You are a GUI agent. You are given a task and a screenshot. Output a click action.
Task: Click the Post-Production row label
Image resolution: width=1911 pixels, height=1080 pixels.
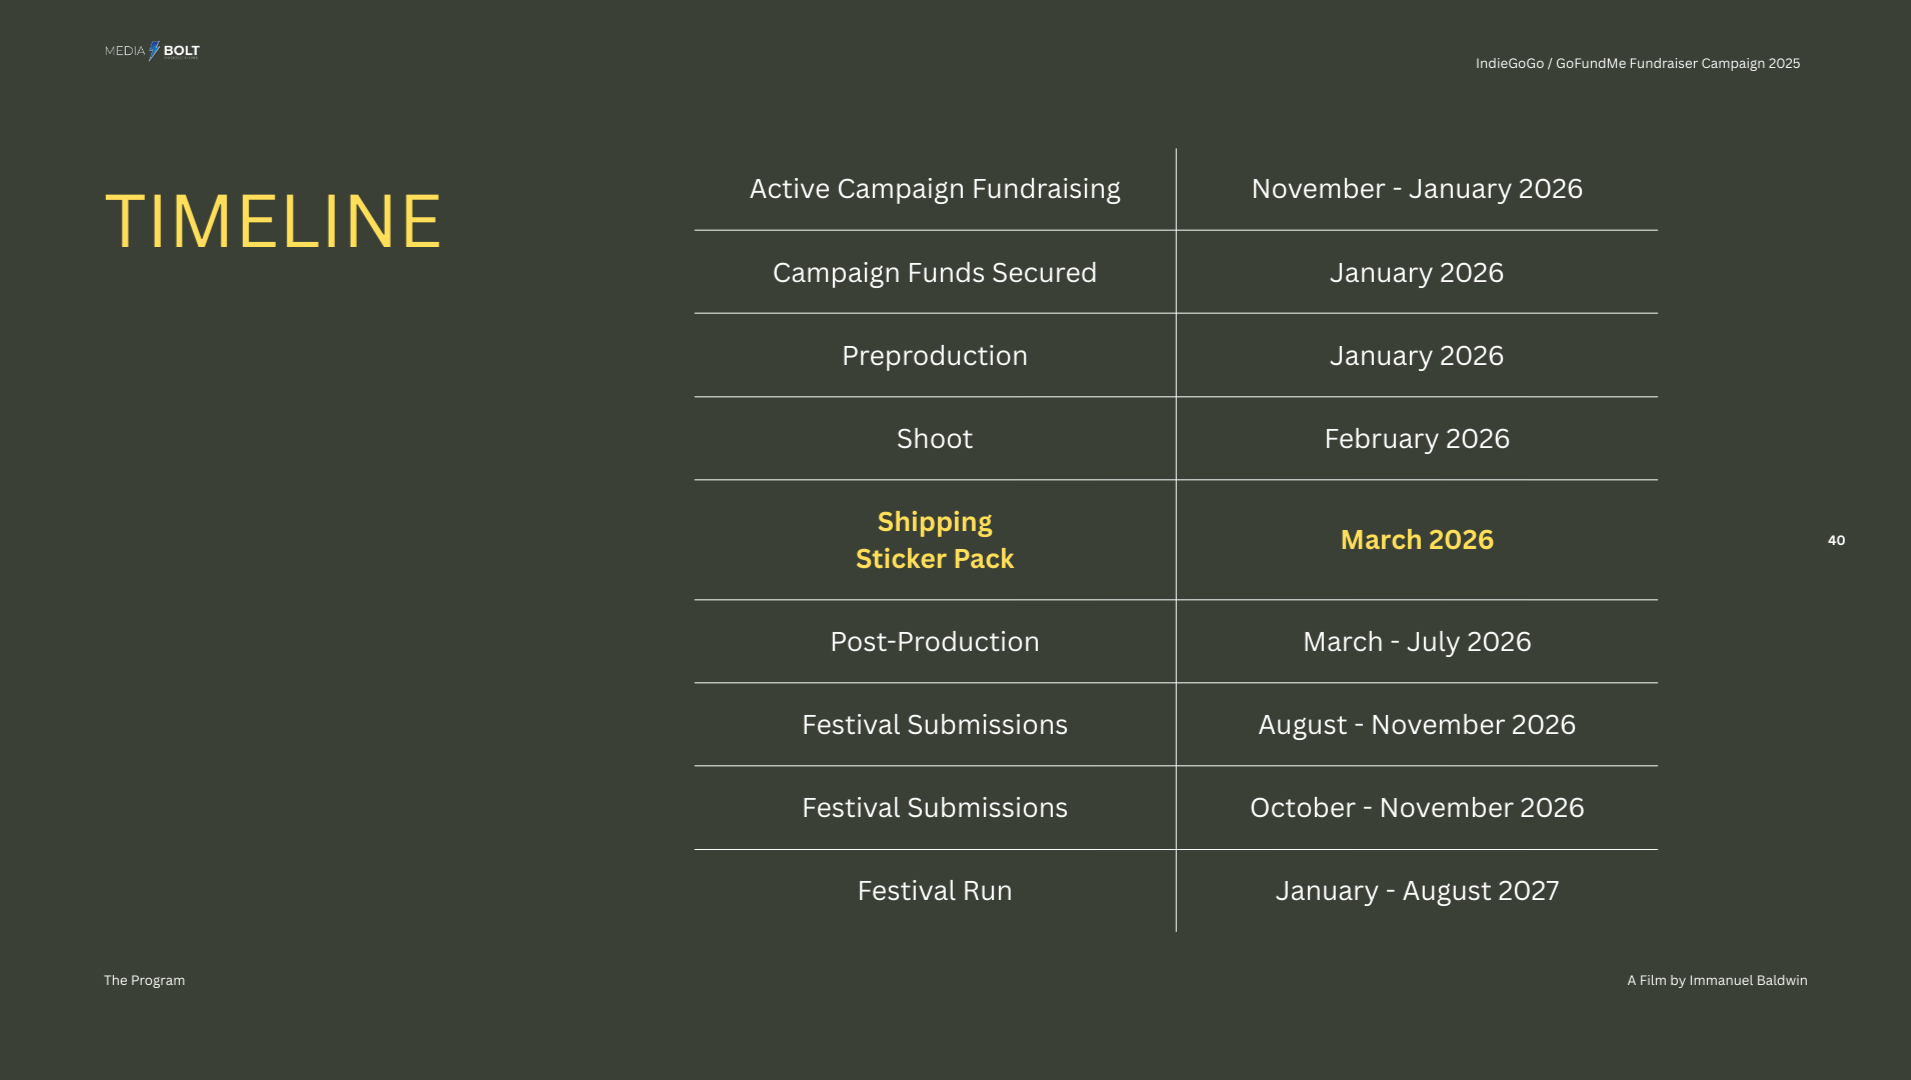point(934,642)
